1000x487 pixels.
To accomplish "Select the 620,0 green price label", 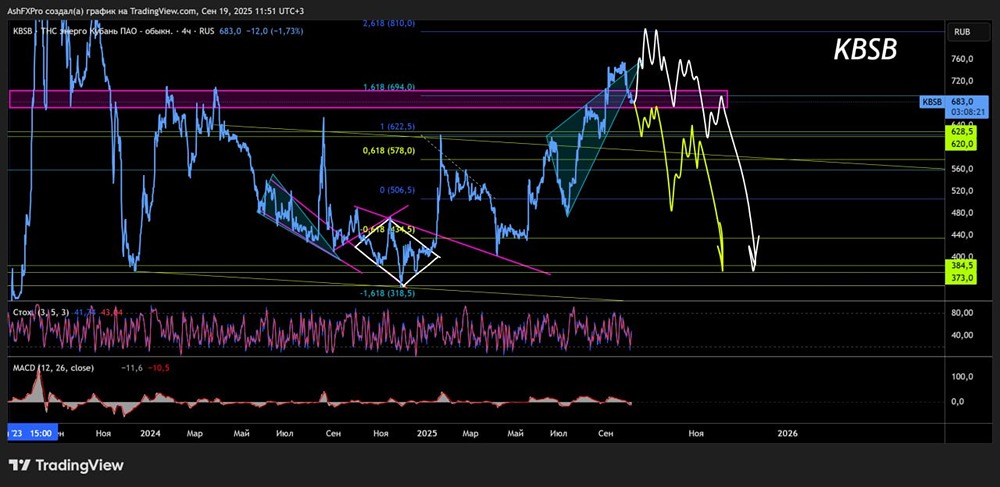I will coord(961,144).
